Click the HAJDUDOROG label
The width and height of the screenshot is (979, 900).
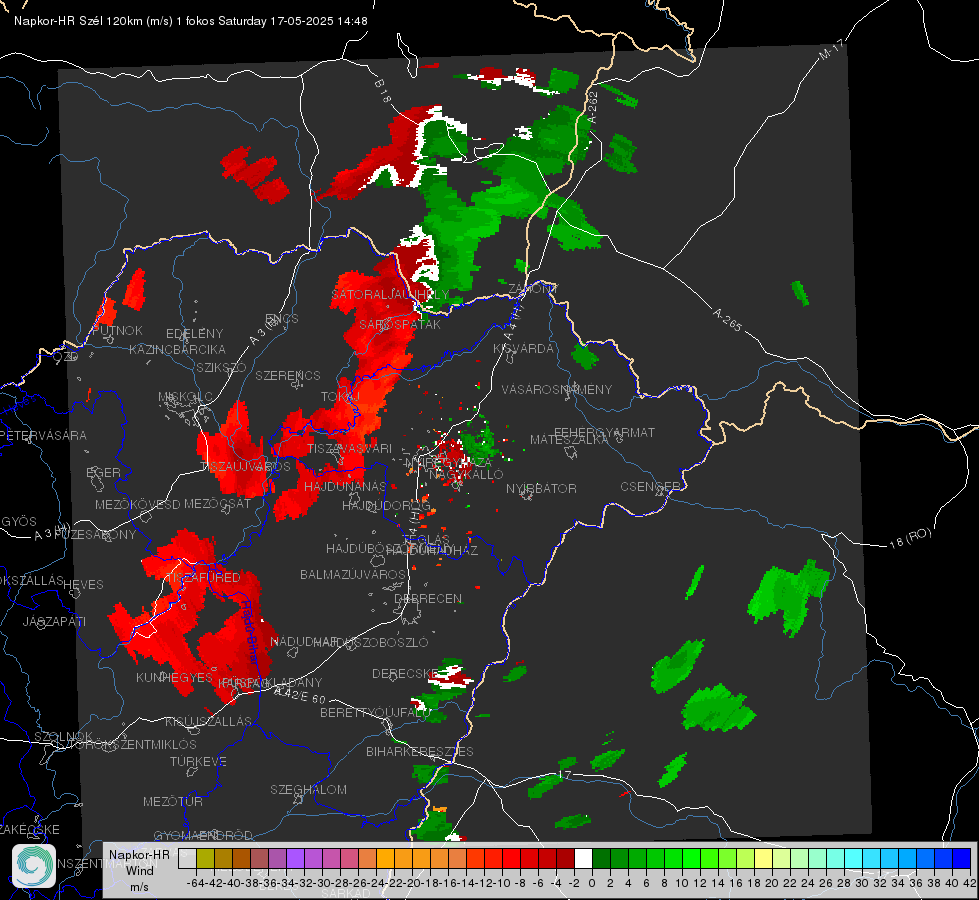pyautogui.click(x=386, y=506)
